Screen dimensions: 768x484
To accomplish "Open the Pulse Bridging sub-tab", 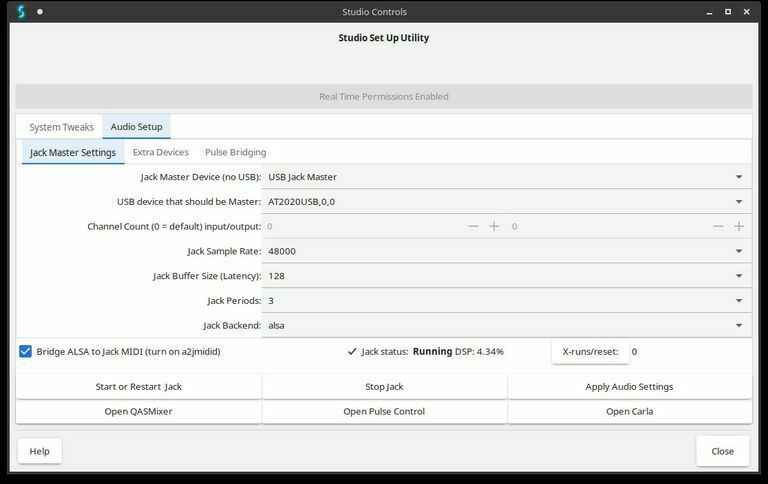I will tap(236, 152).
